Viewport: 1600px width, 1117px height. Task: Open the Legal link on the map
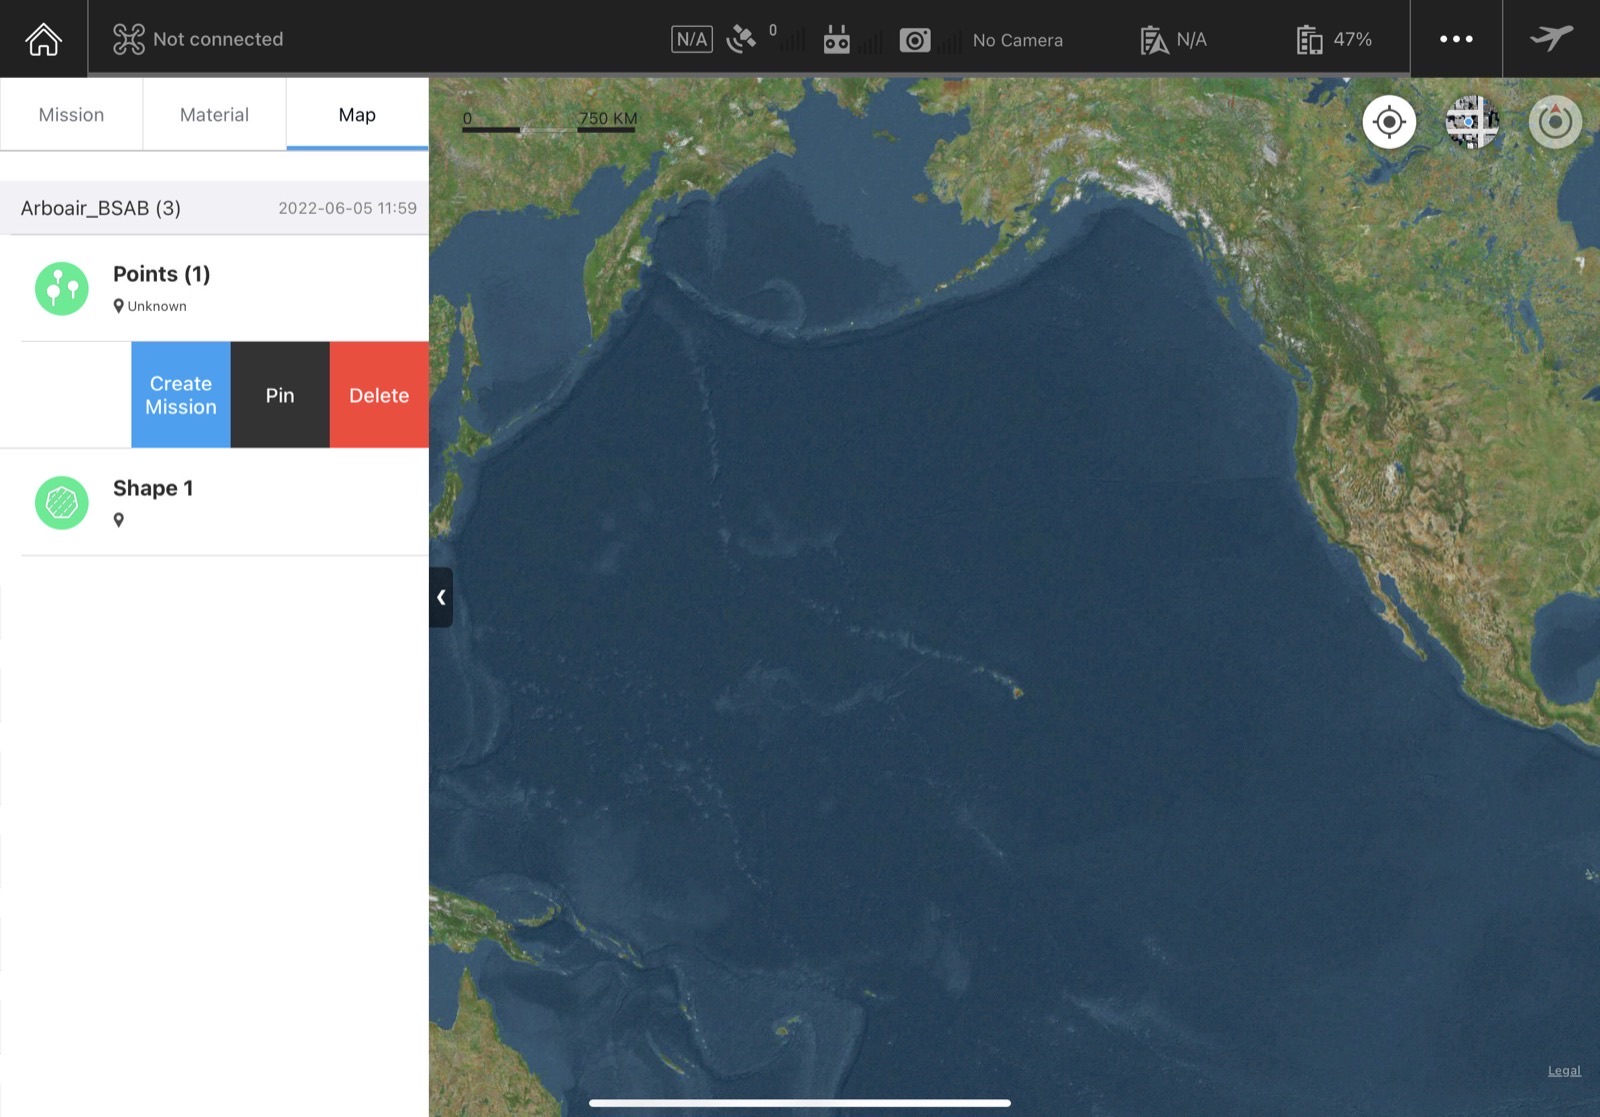[1564, 1070]
